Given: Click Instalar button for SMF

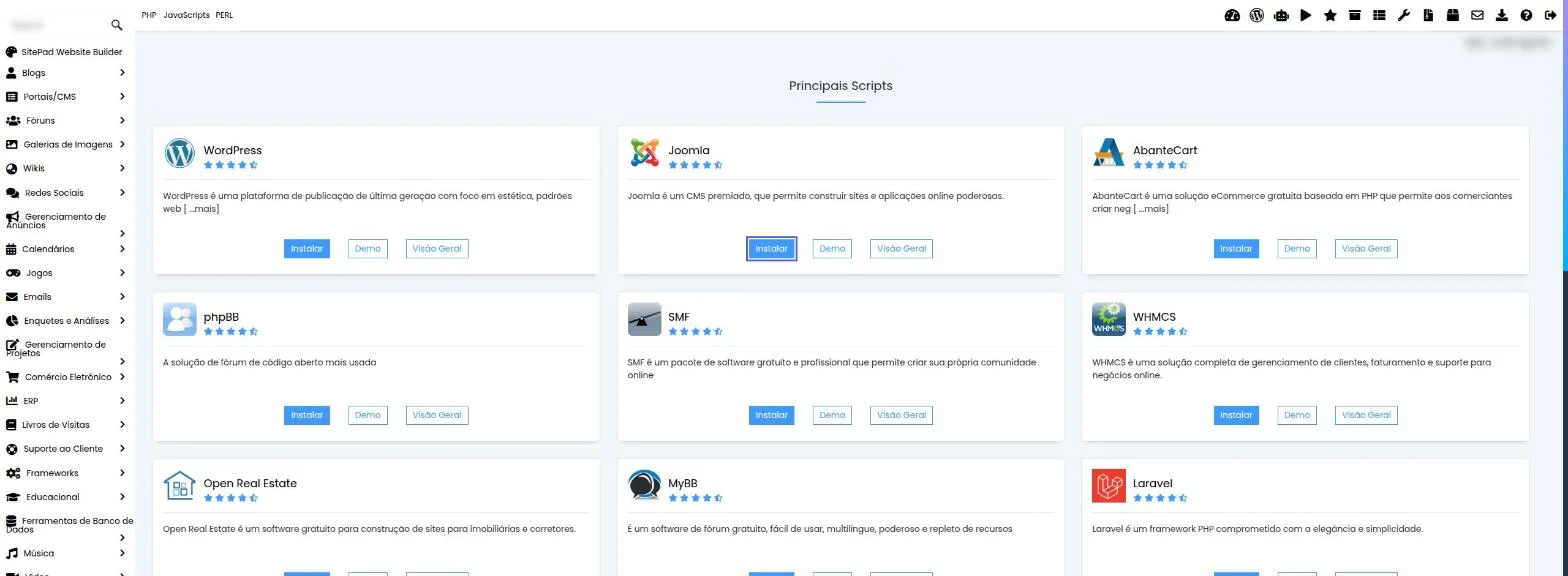Looking at the screenshot, I should (x=771, y=415).
